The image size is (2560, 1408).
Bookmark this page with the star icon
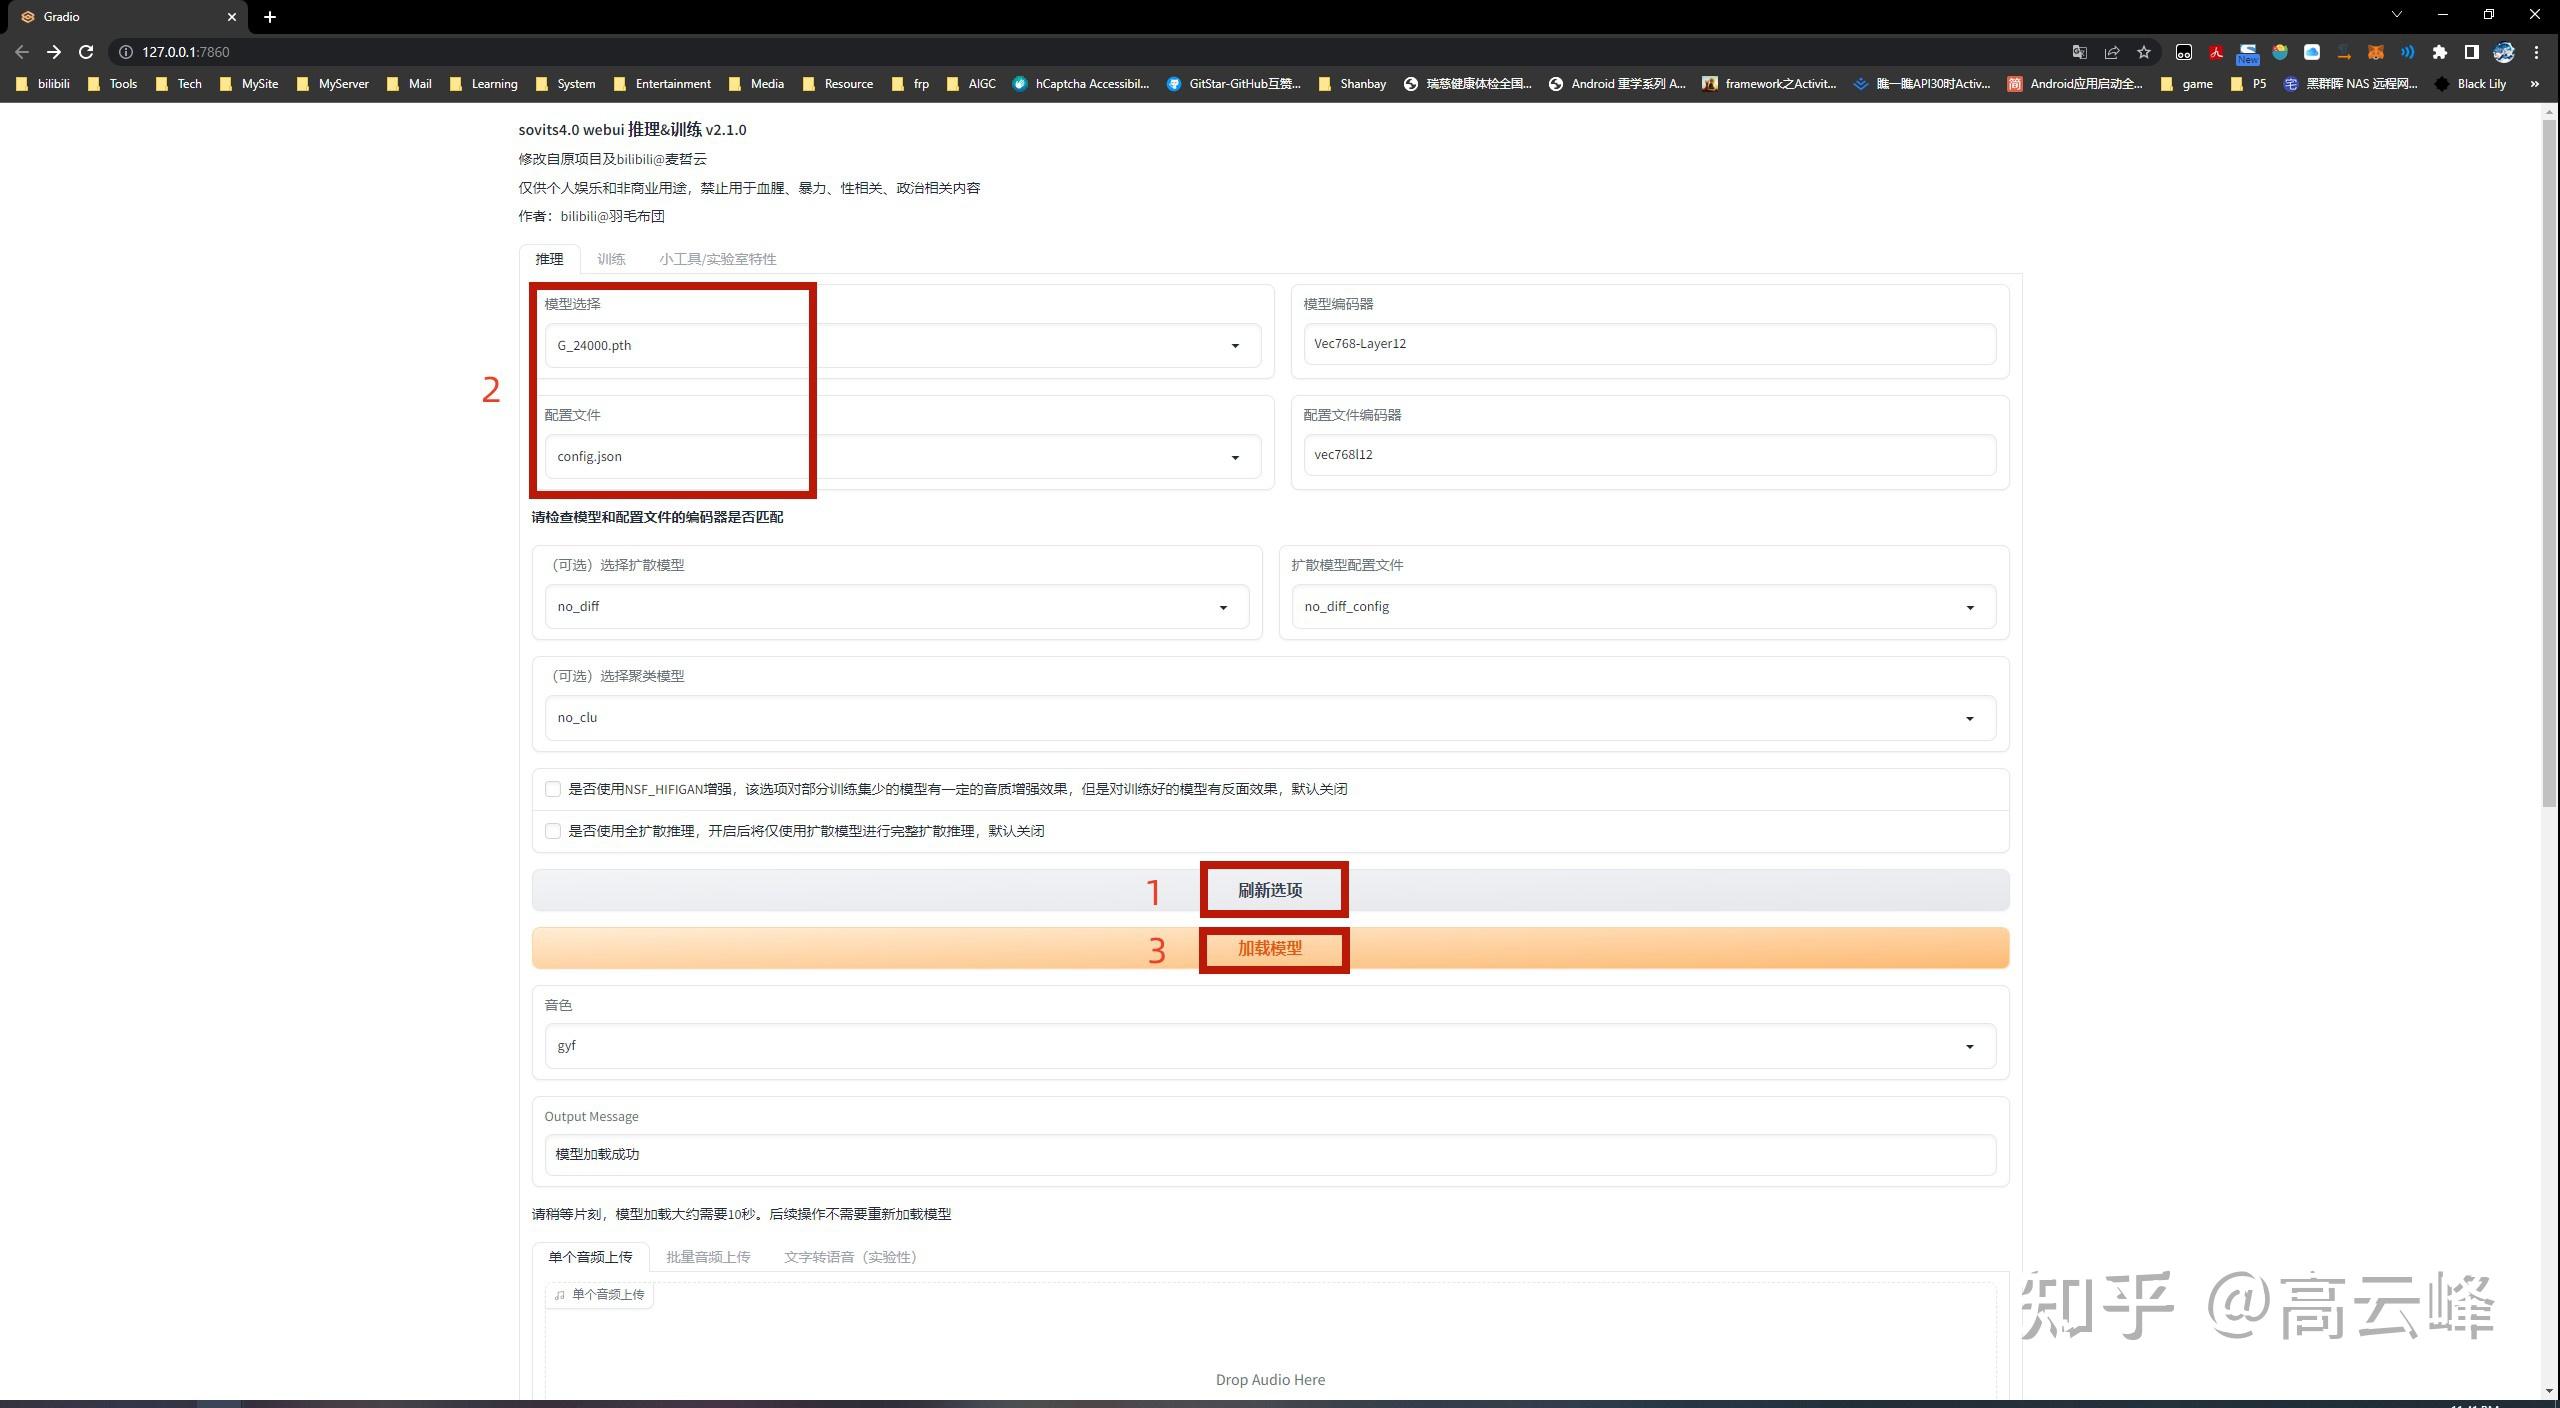2143,52
